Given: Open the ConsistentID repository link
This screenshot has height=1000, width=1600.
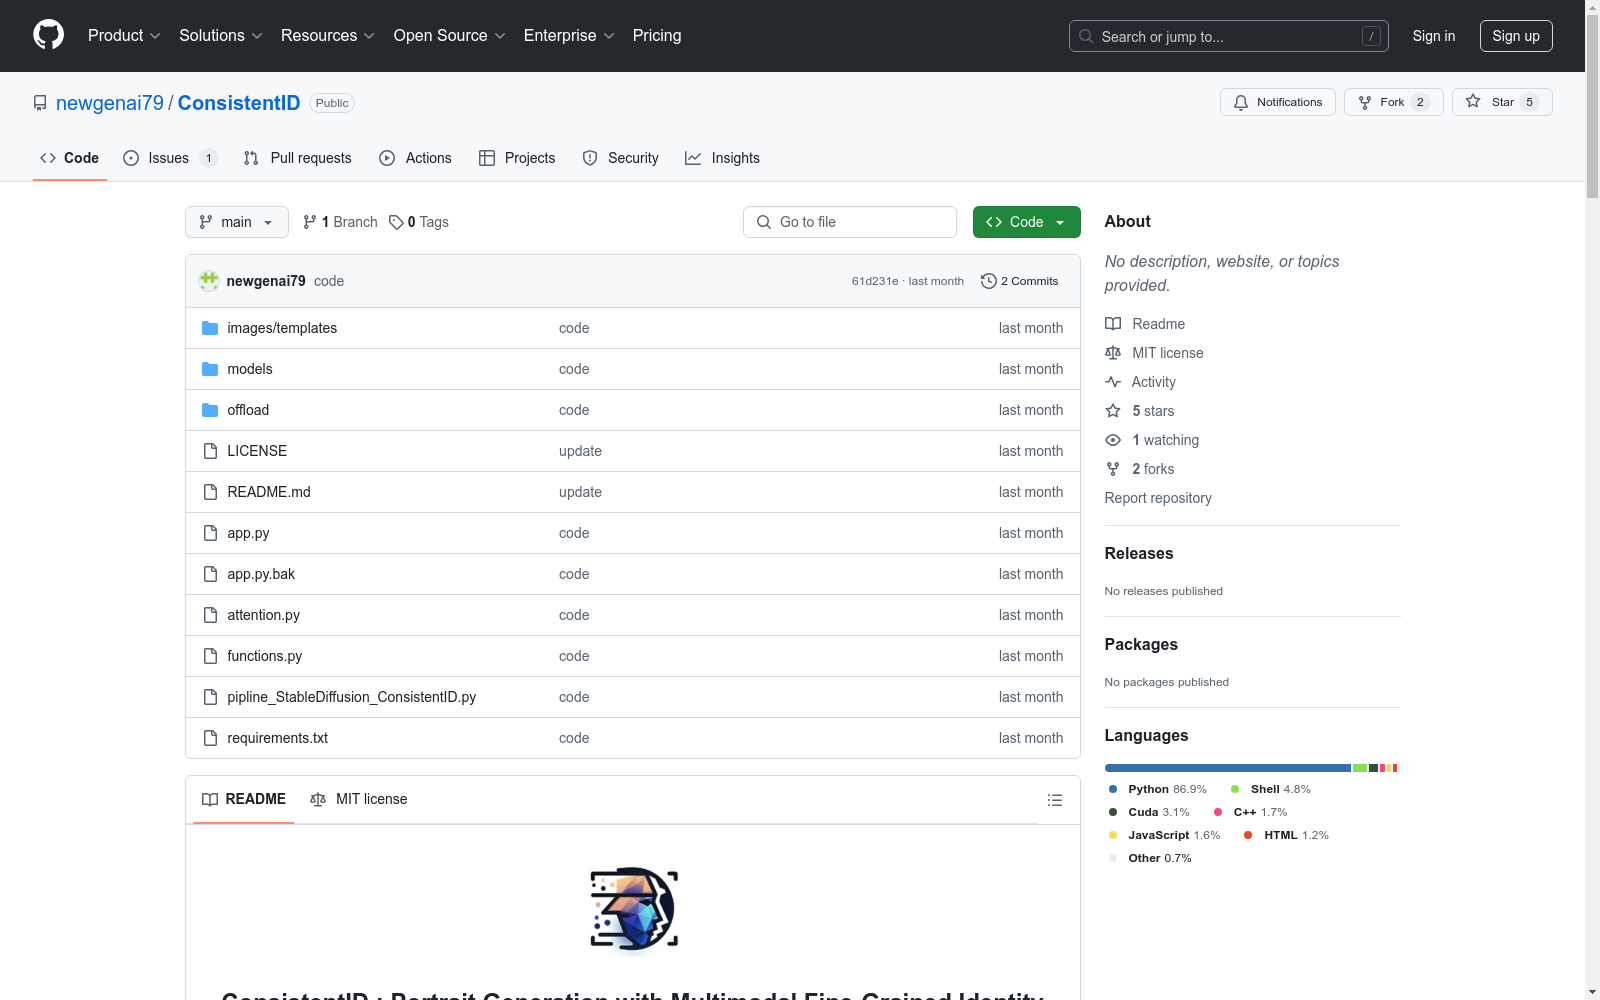Looking at the screenshot, I should pos(239,103).
